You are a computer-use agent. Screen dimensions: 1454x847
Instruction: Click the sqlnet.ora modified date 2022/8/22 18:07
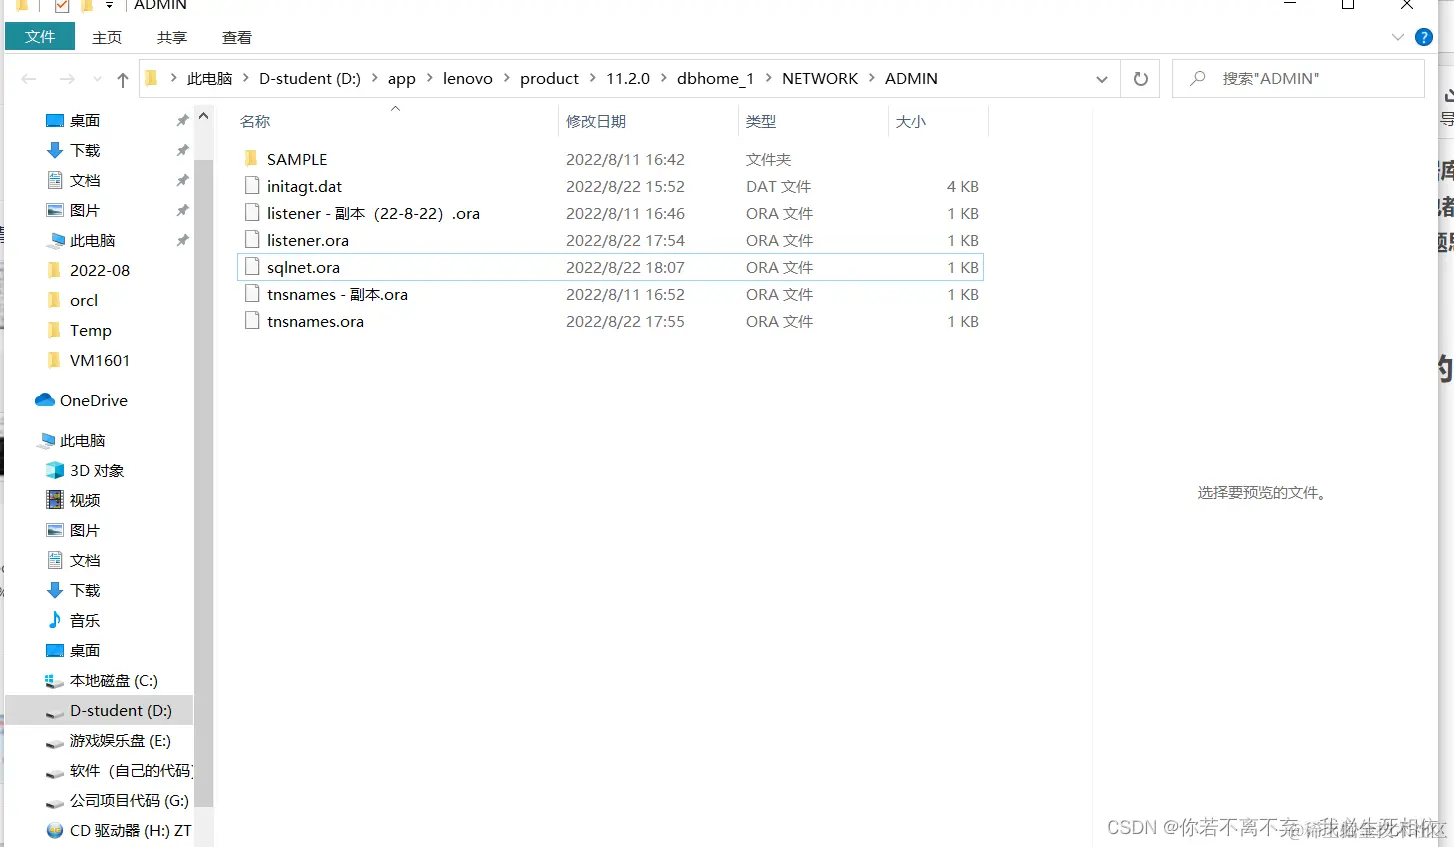625,267
